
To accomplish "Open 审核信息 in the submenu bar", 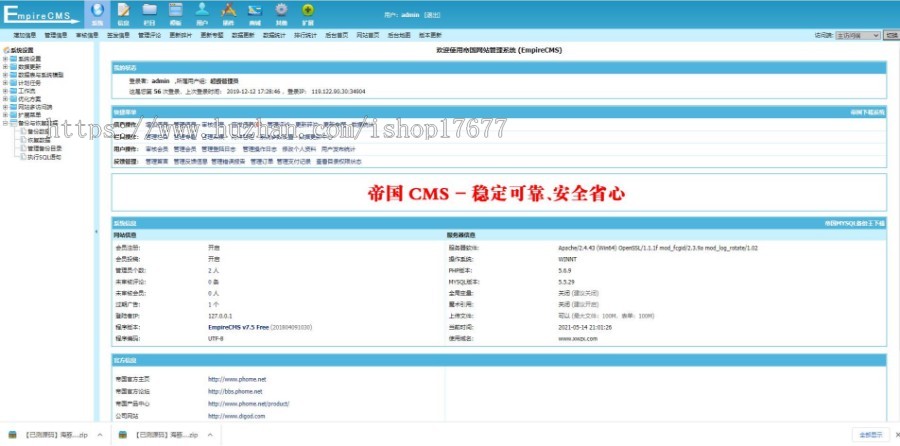I will pos(87,35).
